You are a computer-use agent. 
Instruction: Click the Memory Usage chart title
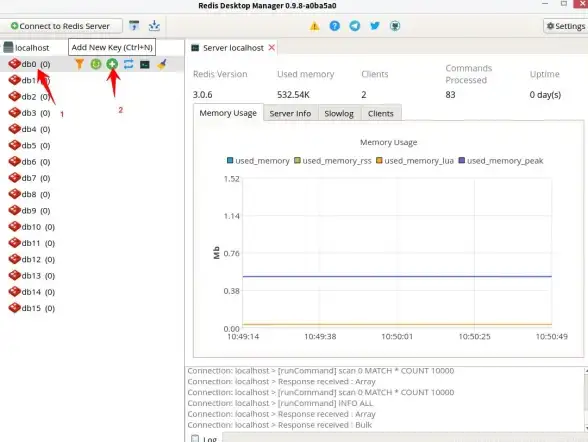click(388, 142)
